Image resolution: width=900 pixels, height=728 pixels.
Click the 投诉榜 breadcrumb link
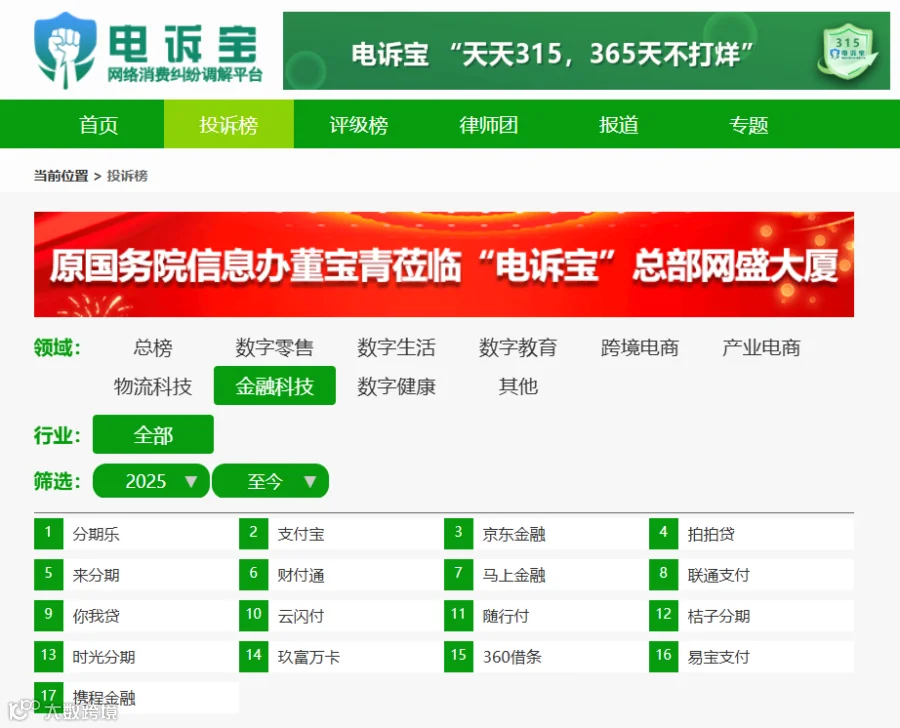[x=127, y=176]
